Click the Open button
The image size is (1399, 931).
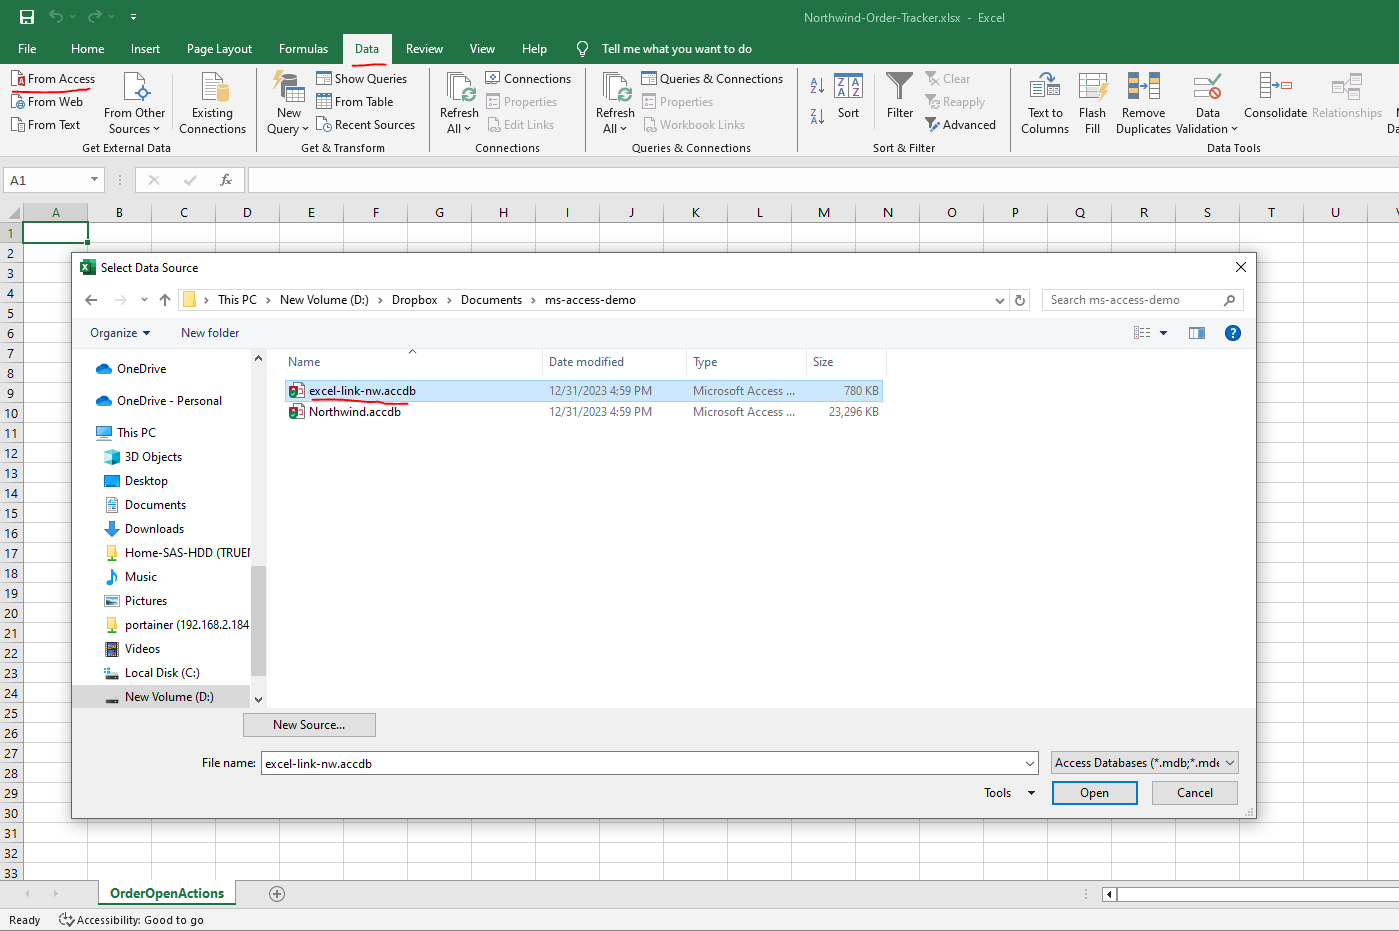[x=1094, y=793]
